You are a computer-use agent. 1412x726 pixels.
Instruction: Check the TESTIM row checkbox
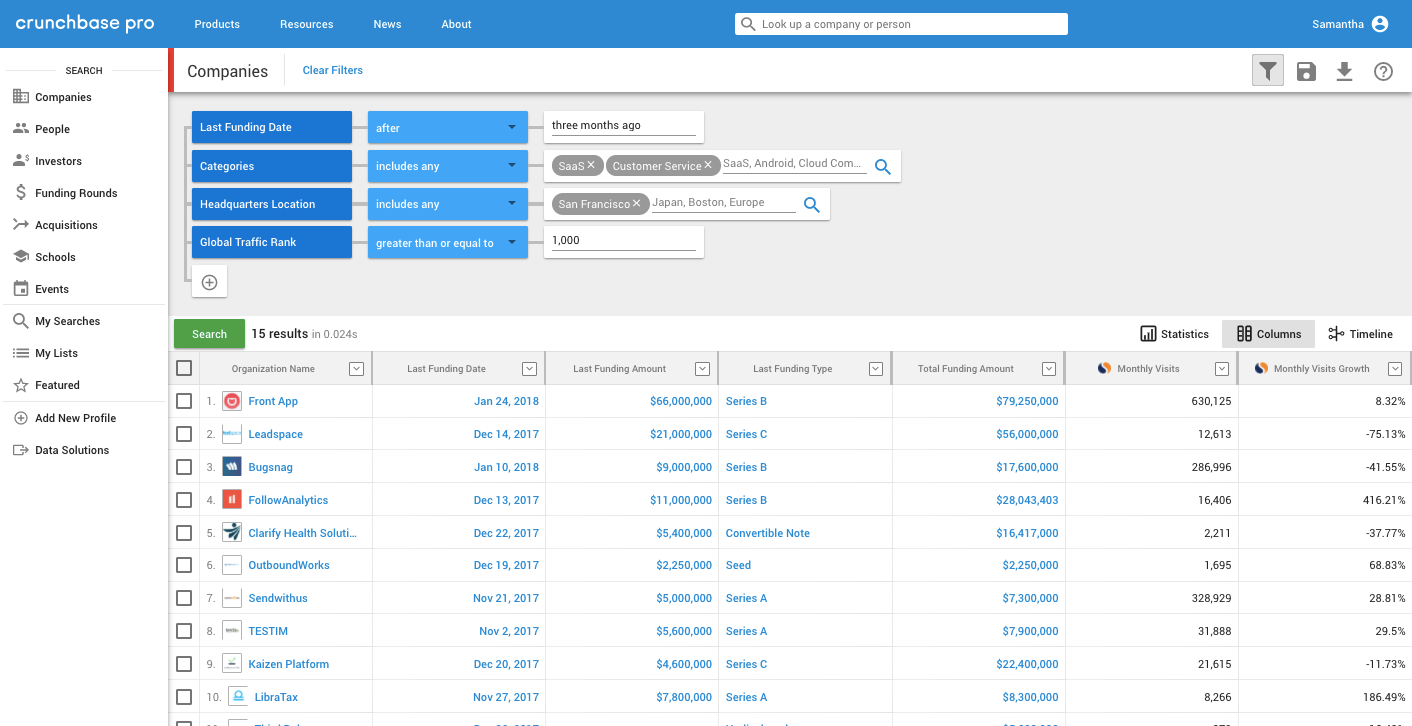(184, 631)
